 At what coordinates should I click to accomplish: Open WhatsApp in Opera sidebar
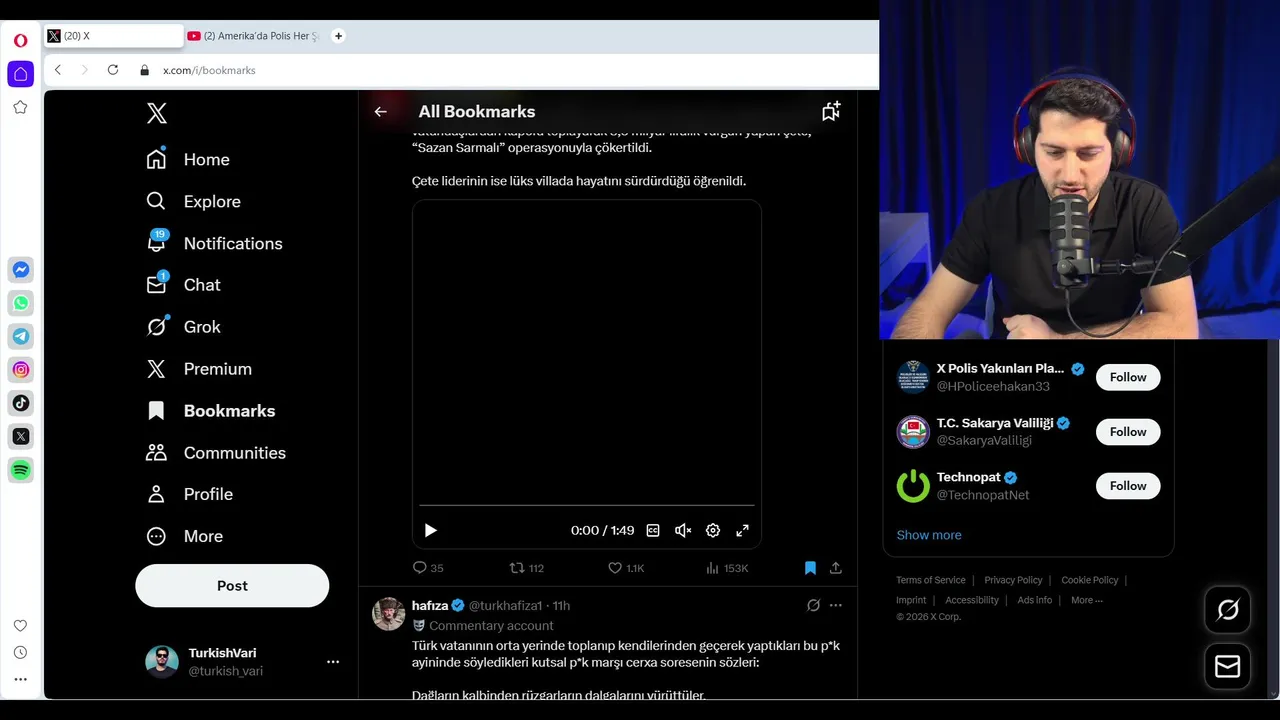point(21,303)
